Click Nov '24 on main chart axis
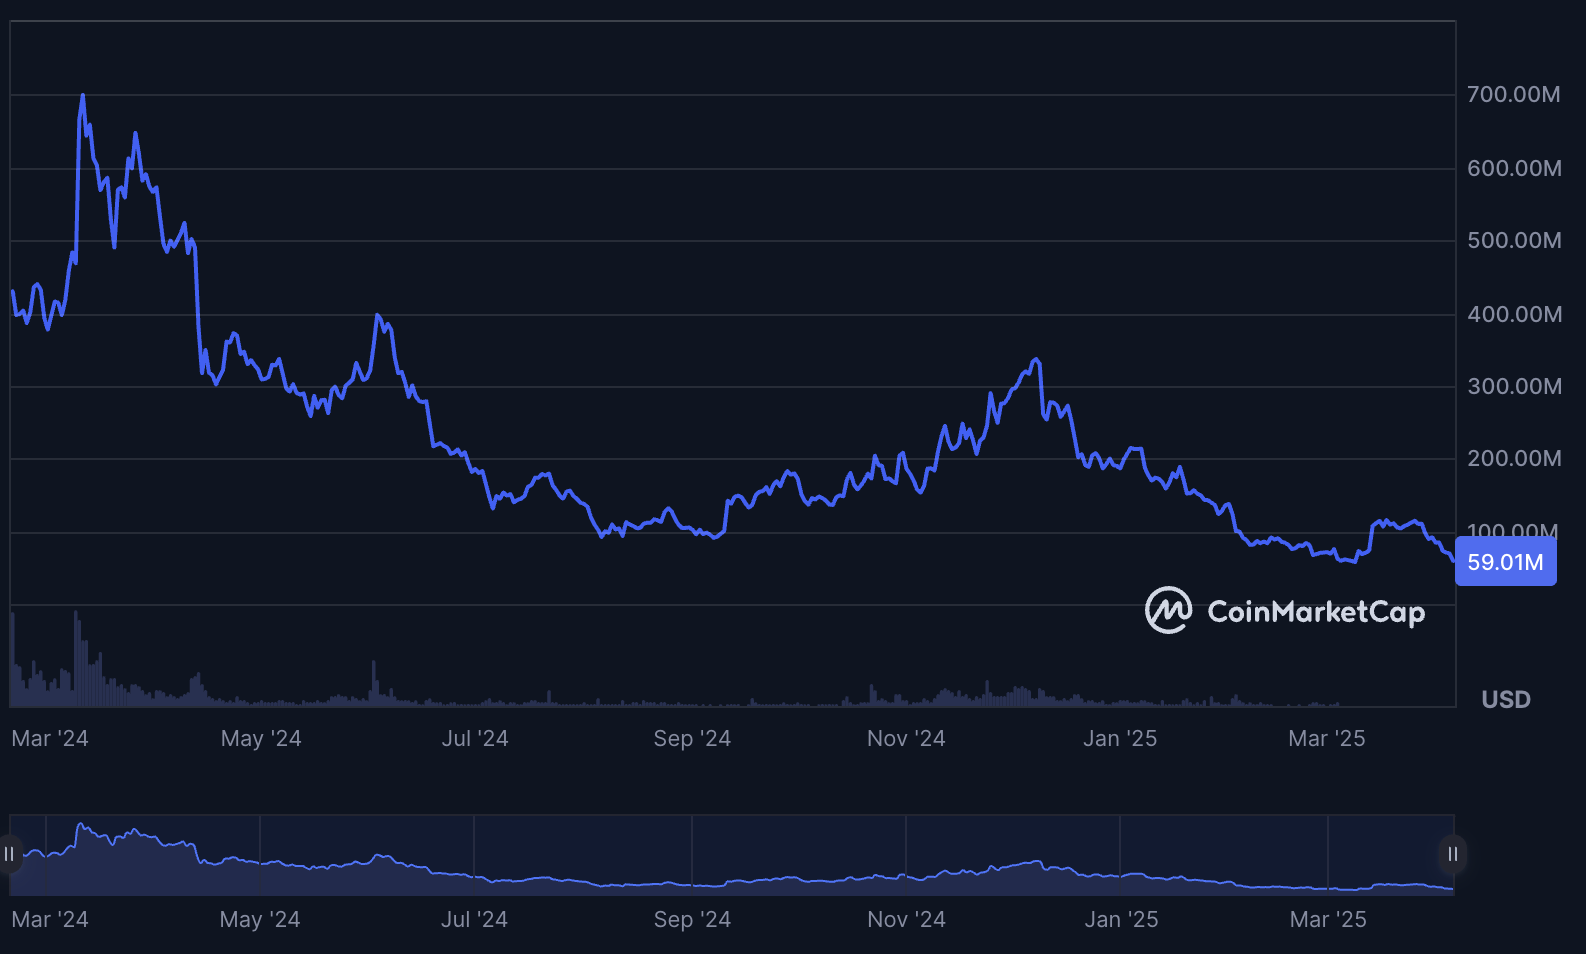 (x=906, y=738)
